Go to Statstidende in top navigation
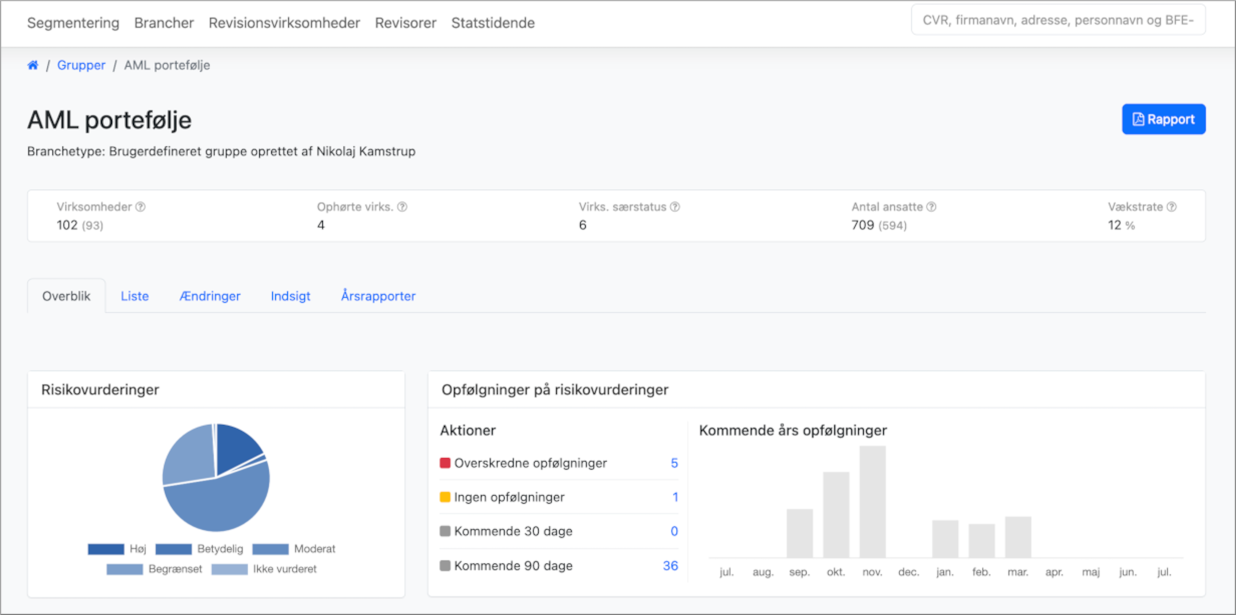 493,23
